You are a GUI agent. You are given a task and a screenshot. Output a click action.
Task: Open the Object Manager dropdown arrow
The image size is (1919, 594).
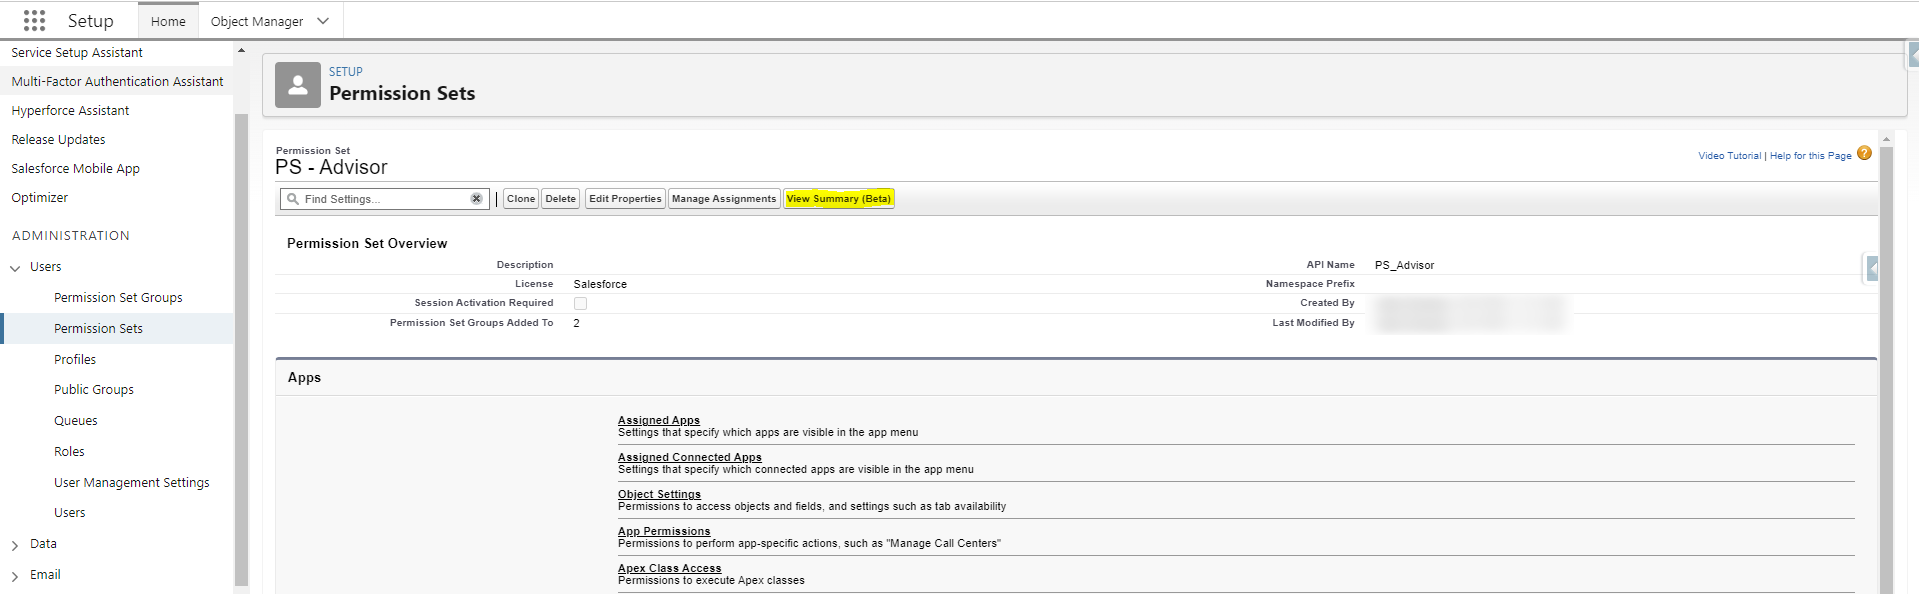[323, 21]
